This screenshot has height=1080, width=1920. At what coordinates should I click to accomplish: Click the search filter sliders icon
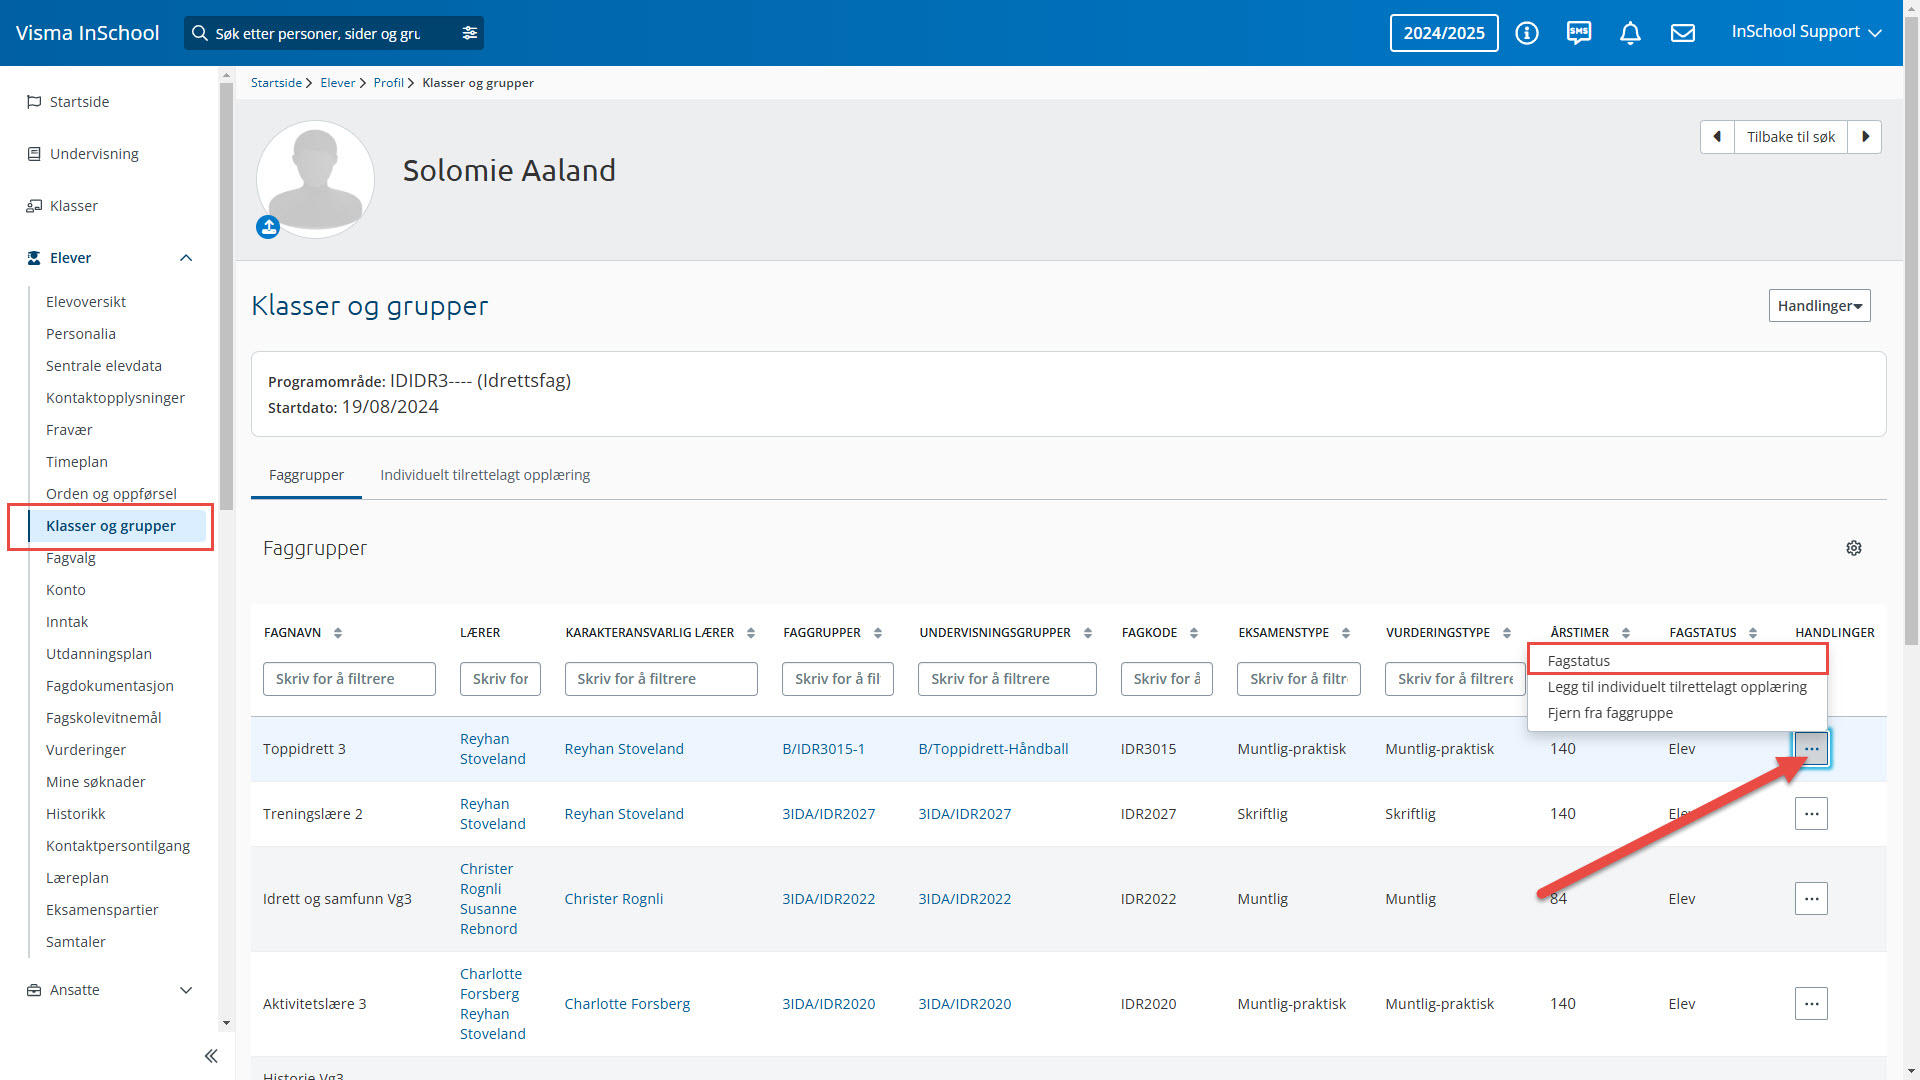[x=470, y=33]
